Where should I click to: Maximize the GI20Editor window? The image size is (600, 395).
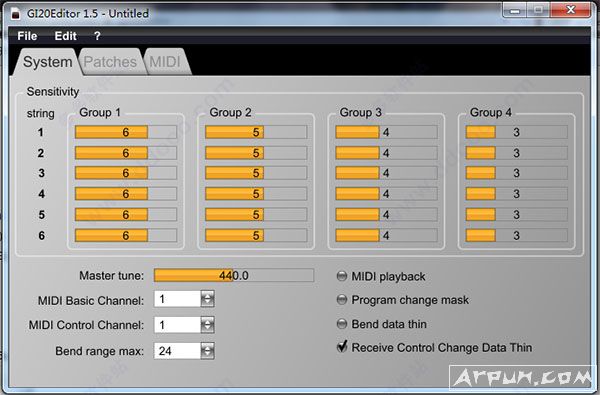[538, 10]
